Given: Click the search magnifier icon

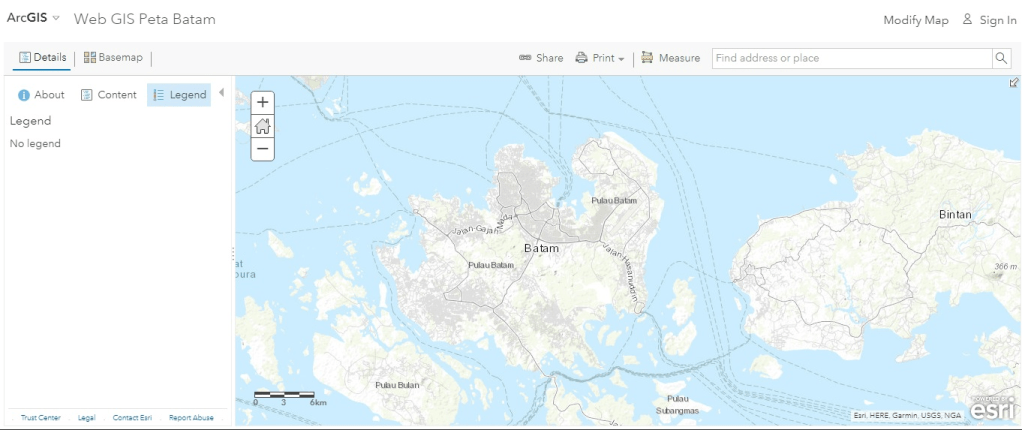Looking at the screenshot, I should 1001,58.
